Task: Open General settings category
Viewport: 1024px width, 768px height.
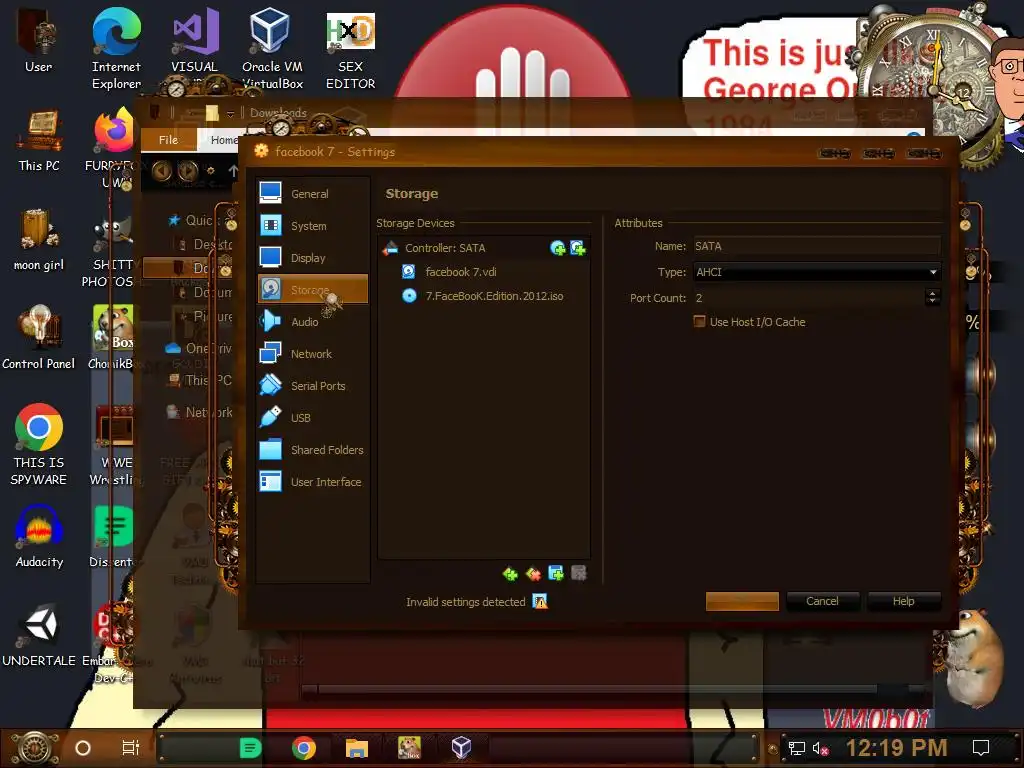Action: click(x=312, y=194)
